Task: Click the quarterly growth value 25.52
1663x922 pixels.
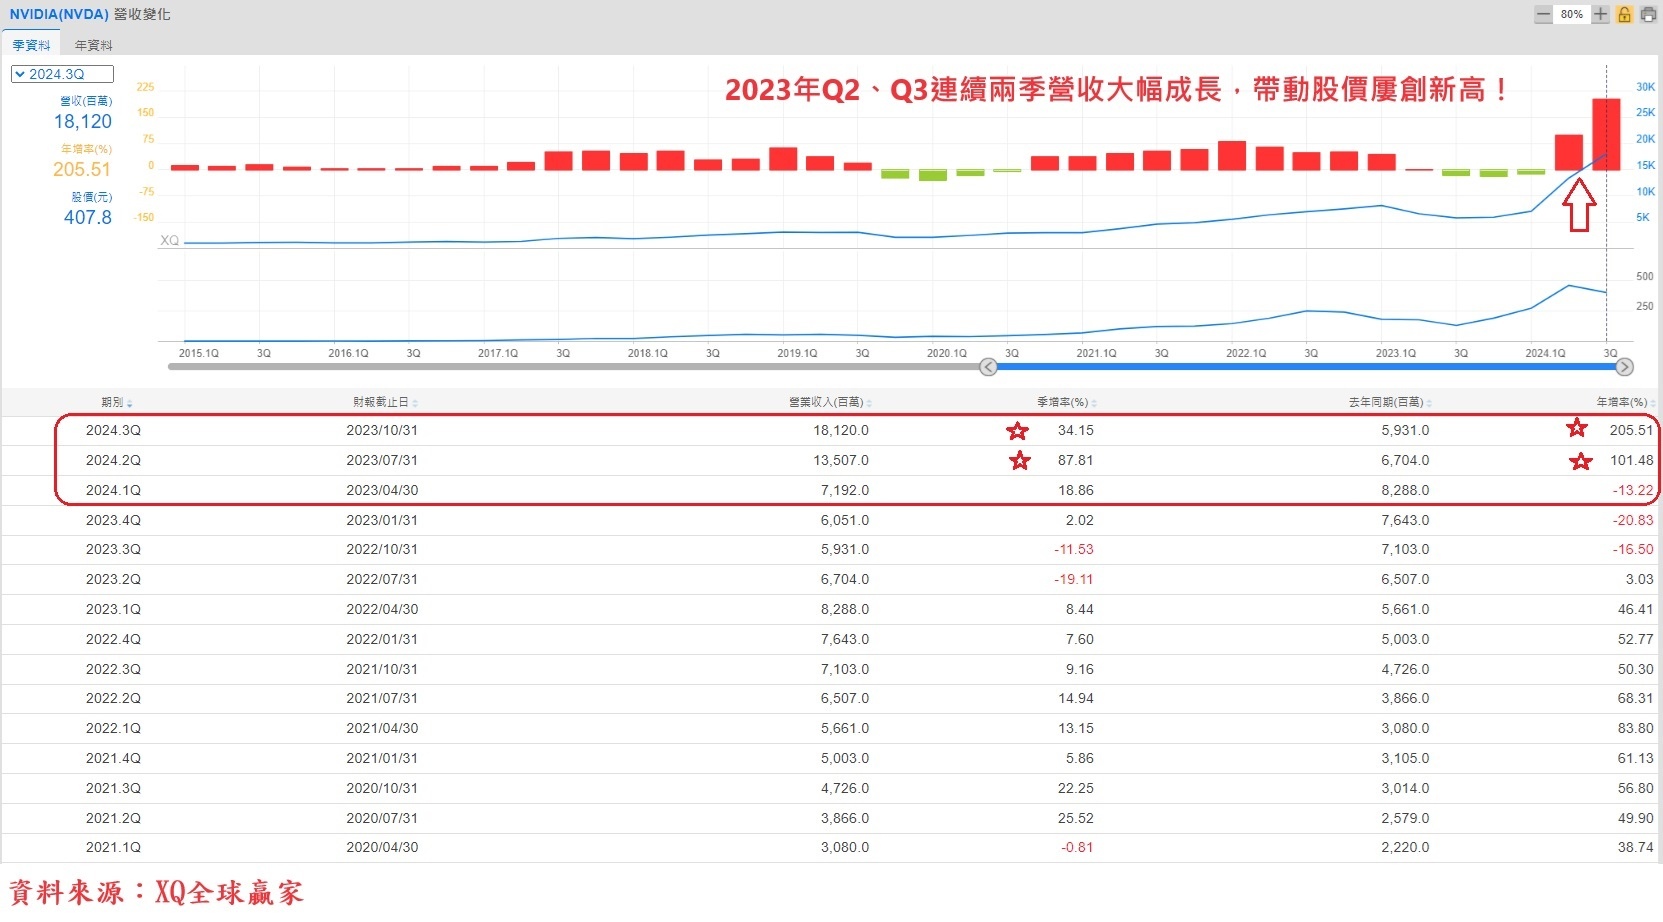Action: pos(1076,818)
